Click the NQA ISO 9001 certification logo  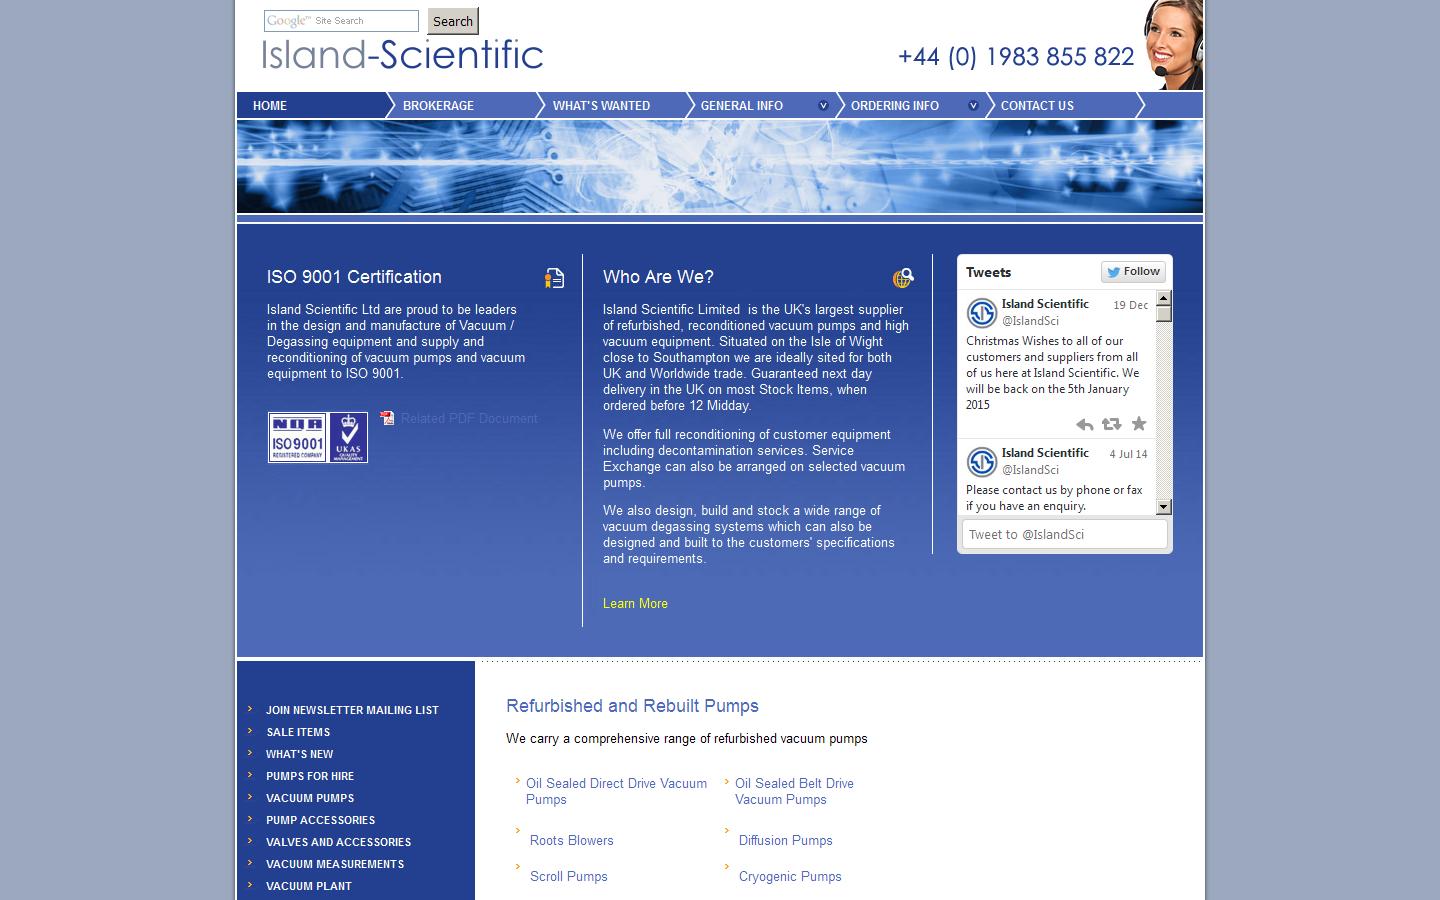[295, 437]
